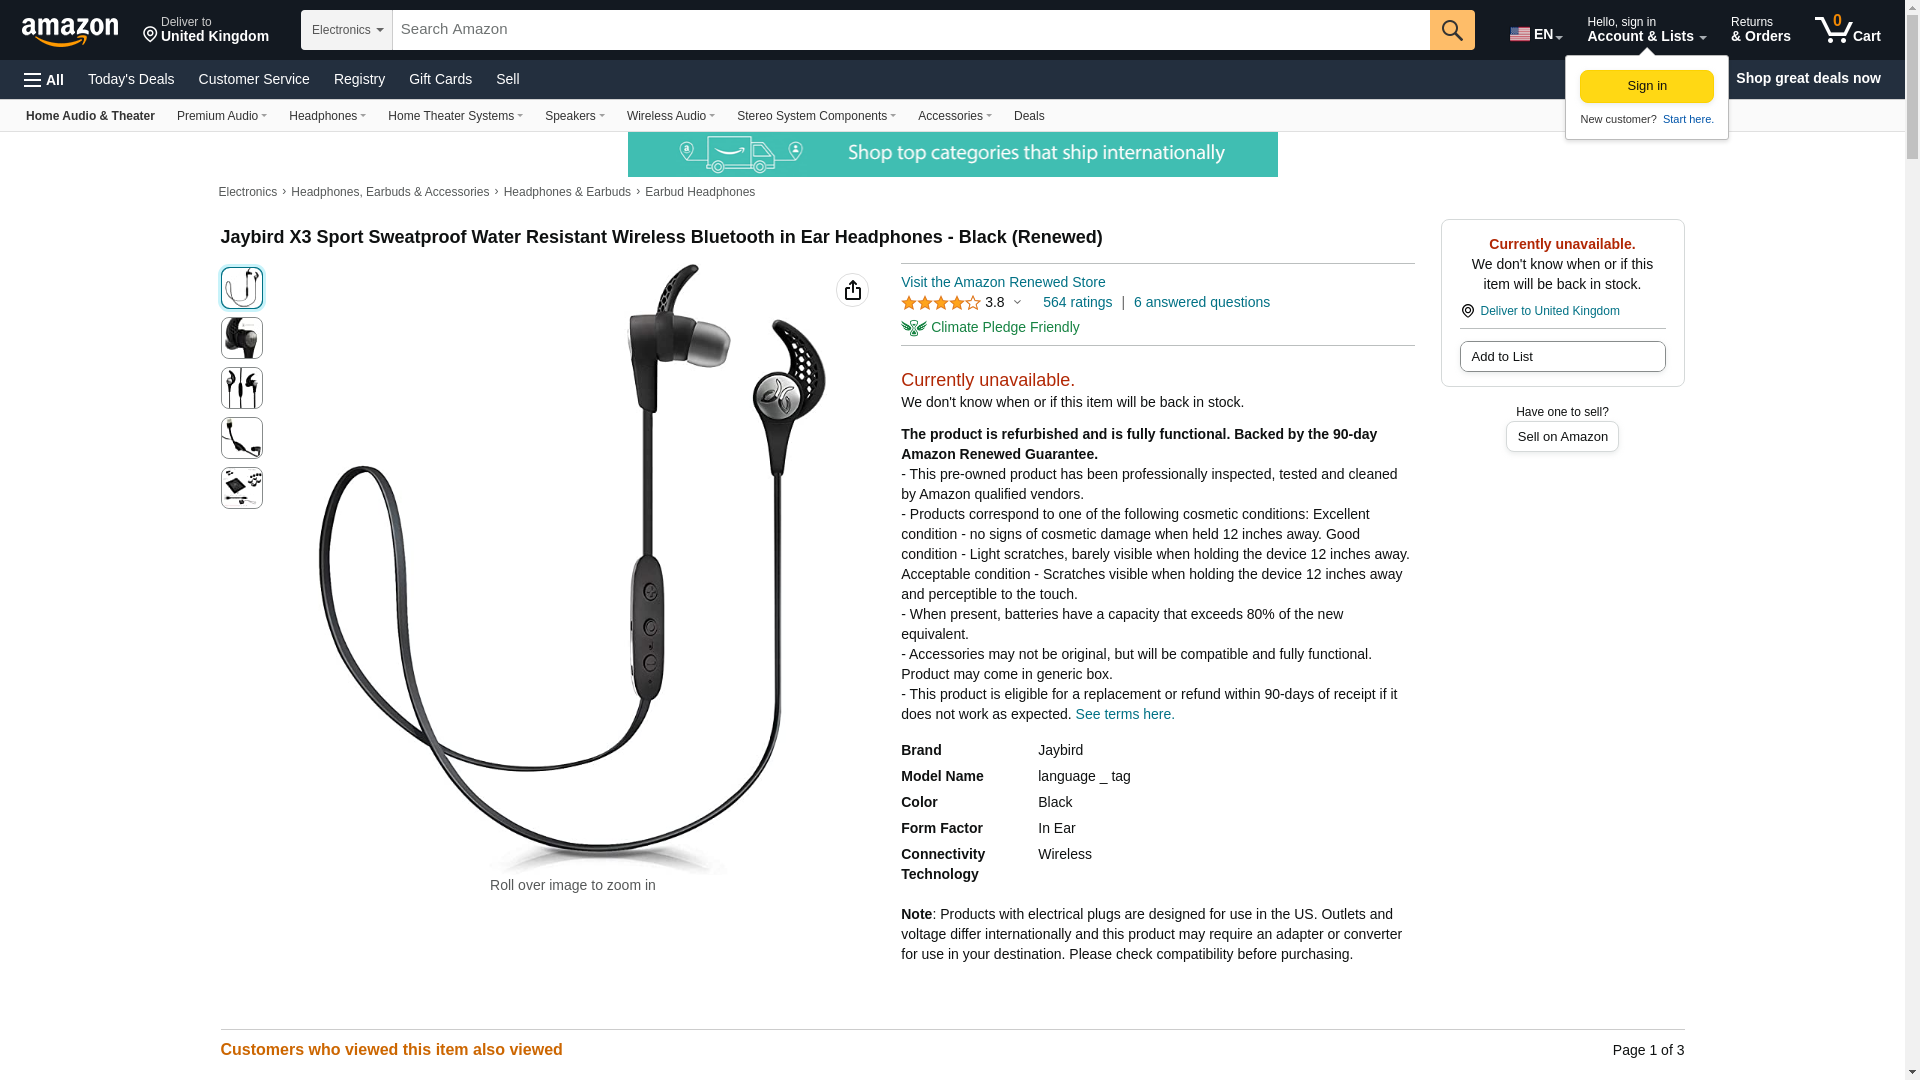
Task: Click the See terms here link
Action: (1125, 714)
